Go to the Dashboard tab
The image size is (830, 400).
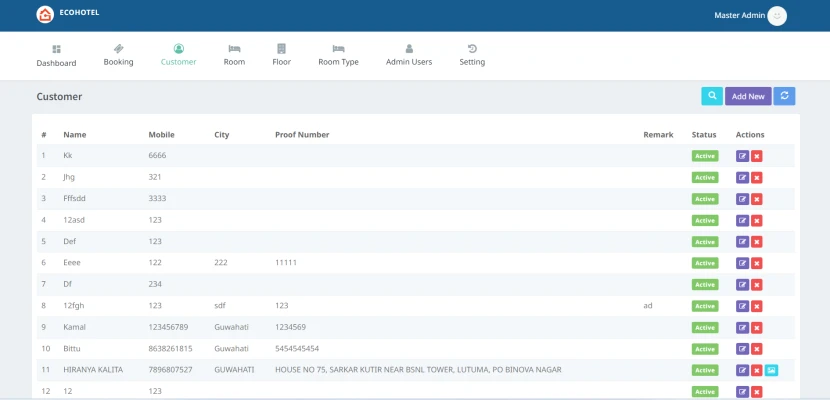pos(56,55)
